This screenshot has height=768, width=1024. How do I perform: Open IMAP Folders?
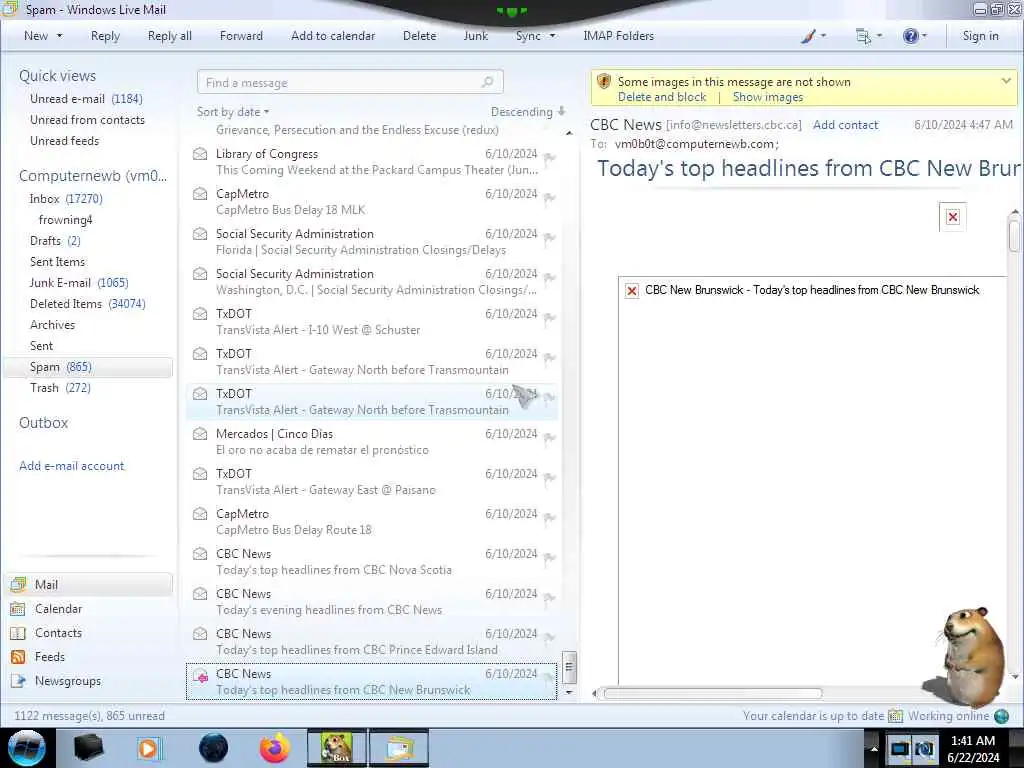(618, 36)
